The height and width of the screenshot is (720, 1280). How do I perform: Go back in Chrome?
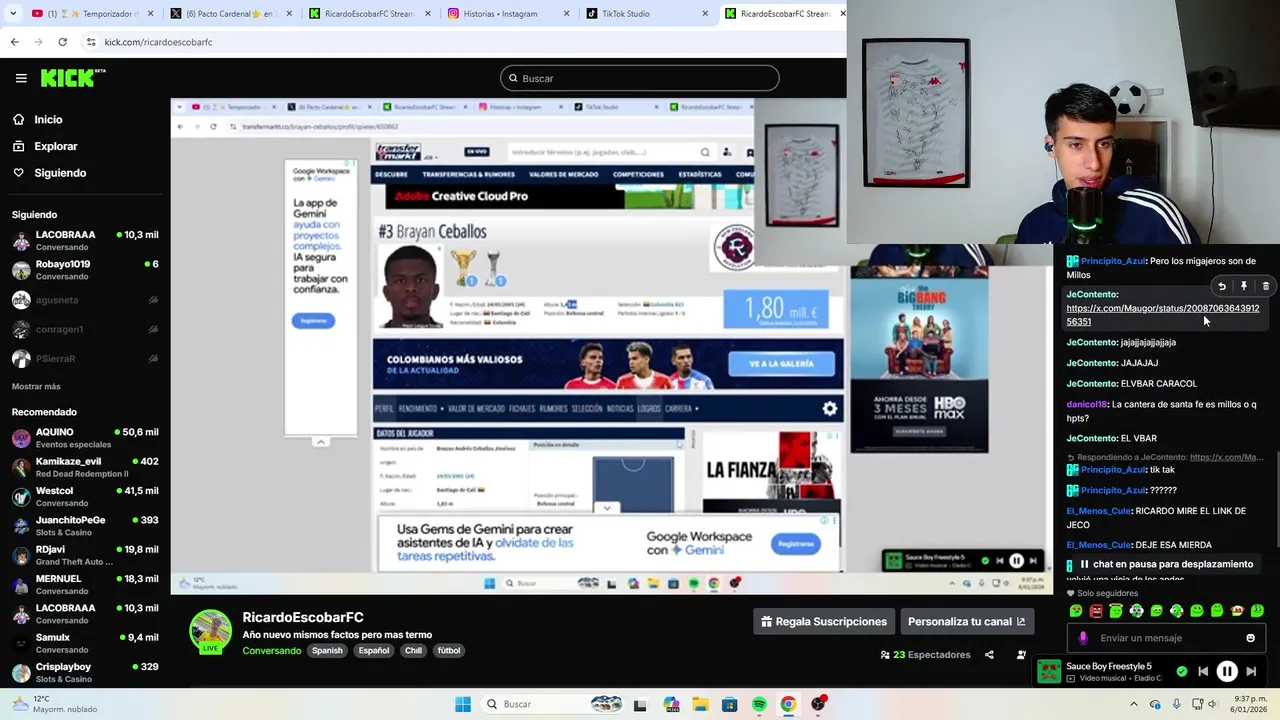coord(14,42)
